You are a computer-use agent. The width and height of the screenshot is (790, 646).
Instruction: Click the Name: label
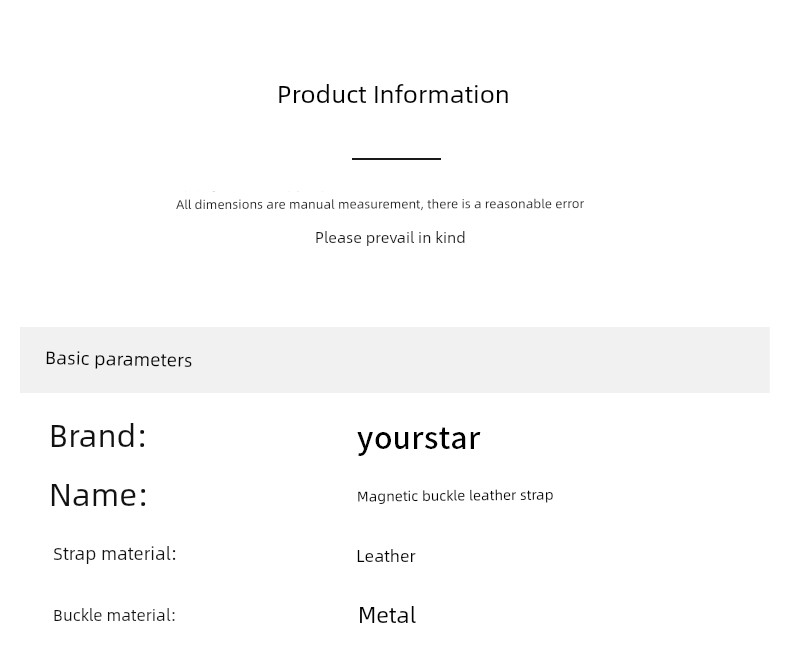point(98,495)
